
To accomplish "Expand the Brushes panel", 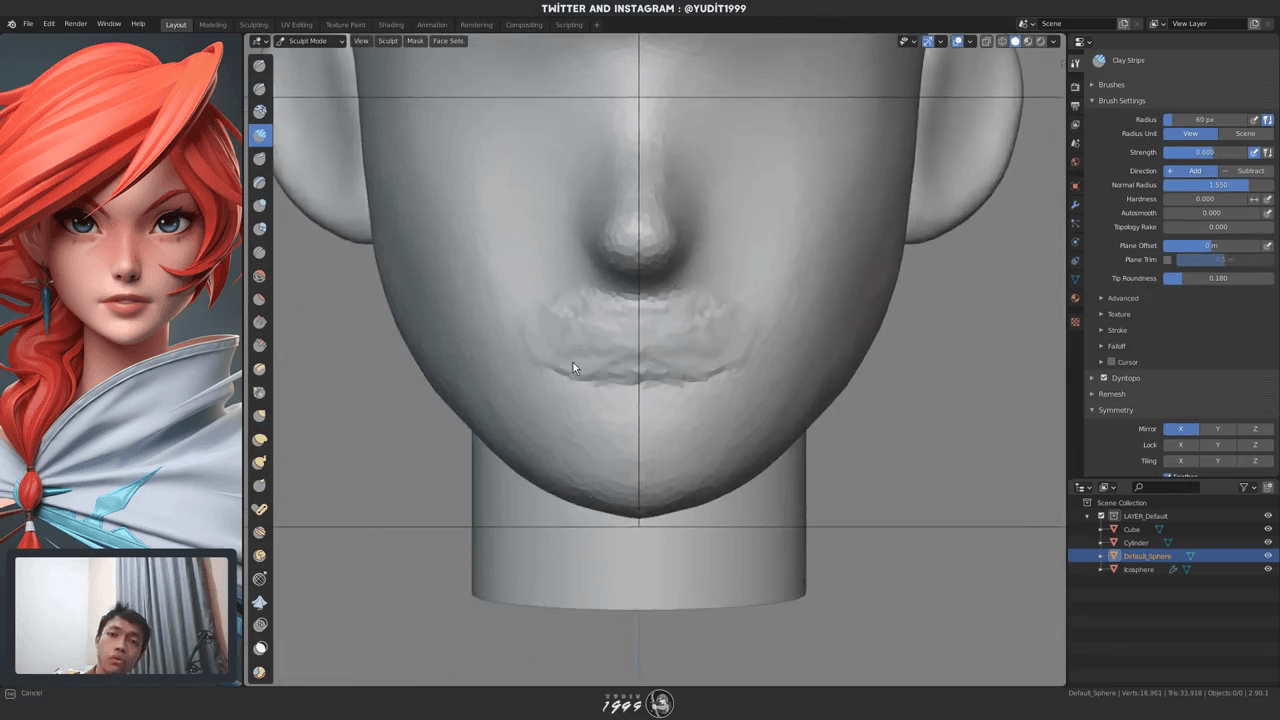I will [1110, 85].
